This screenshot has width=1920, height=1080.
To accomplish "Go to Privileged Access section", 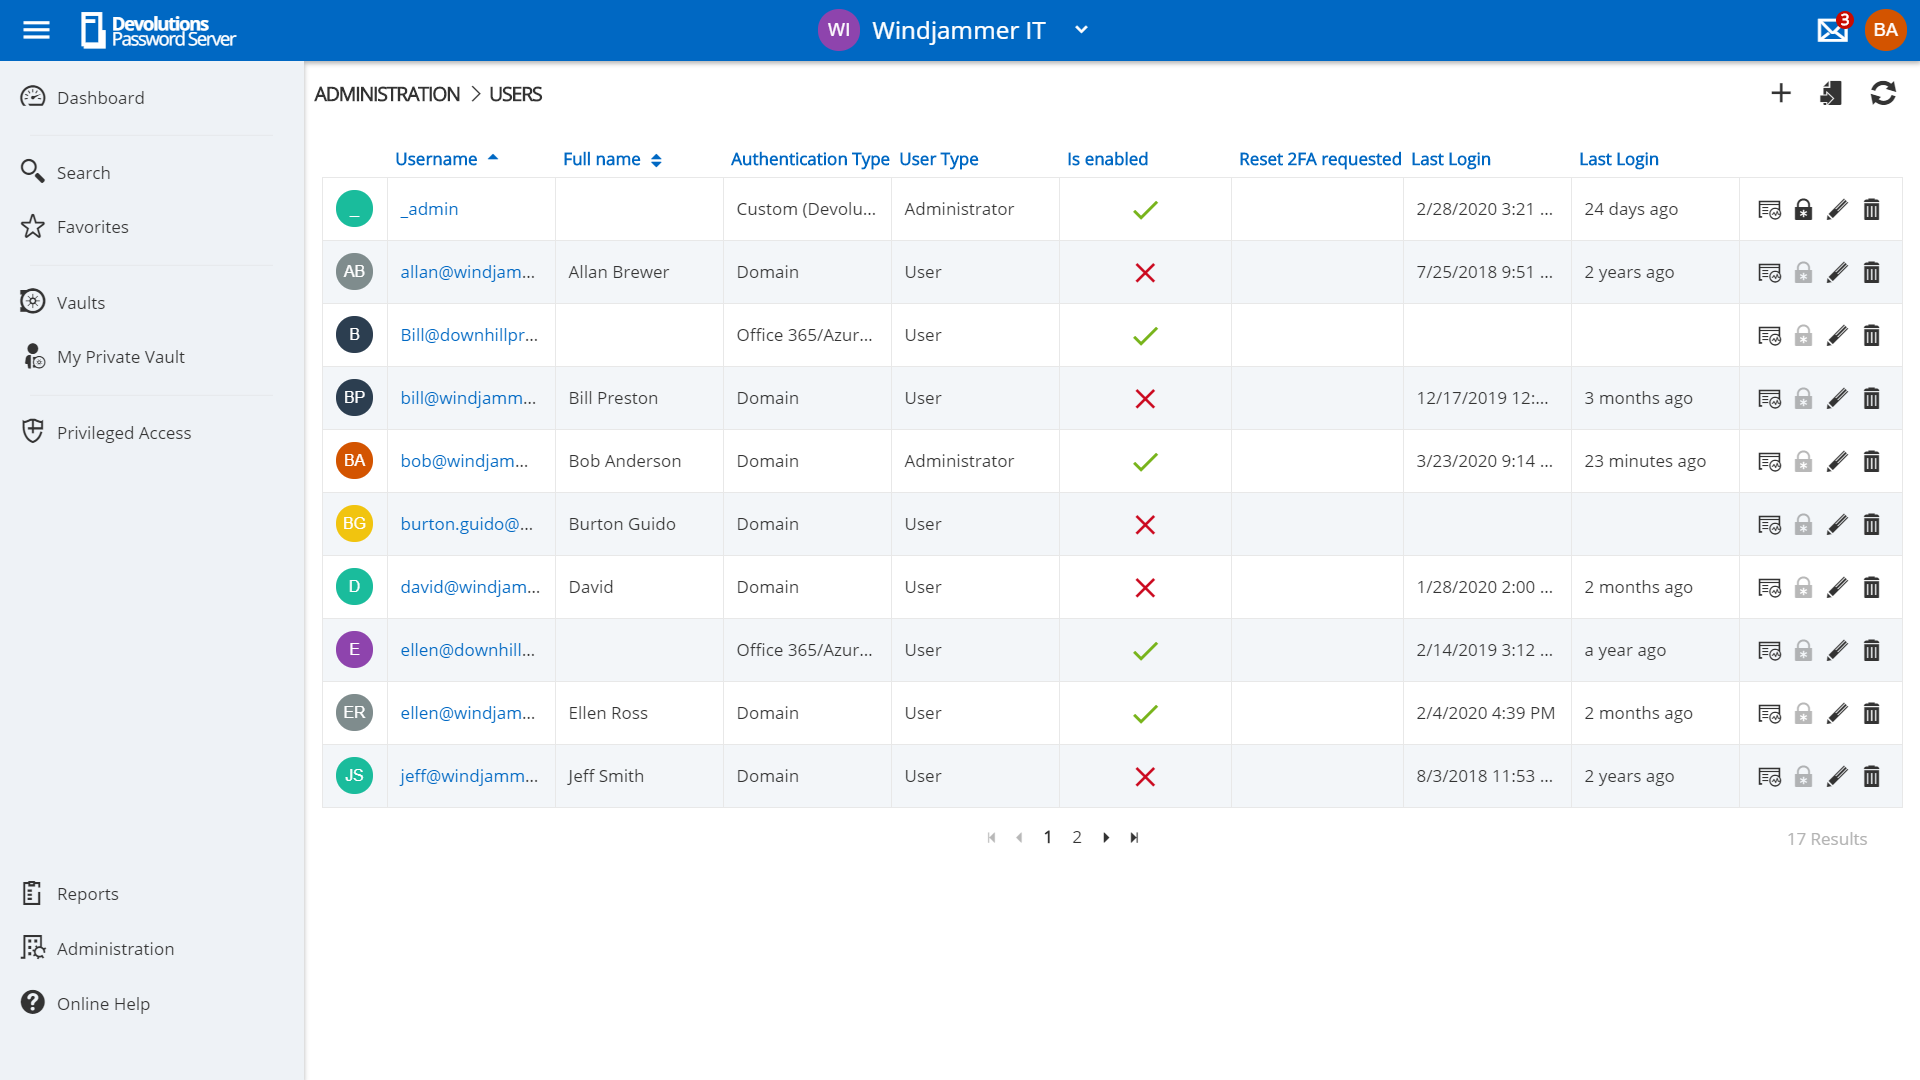I will pos(124,432).
